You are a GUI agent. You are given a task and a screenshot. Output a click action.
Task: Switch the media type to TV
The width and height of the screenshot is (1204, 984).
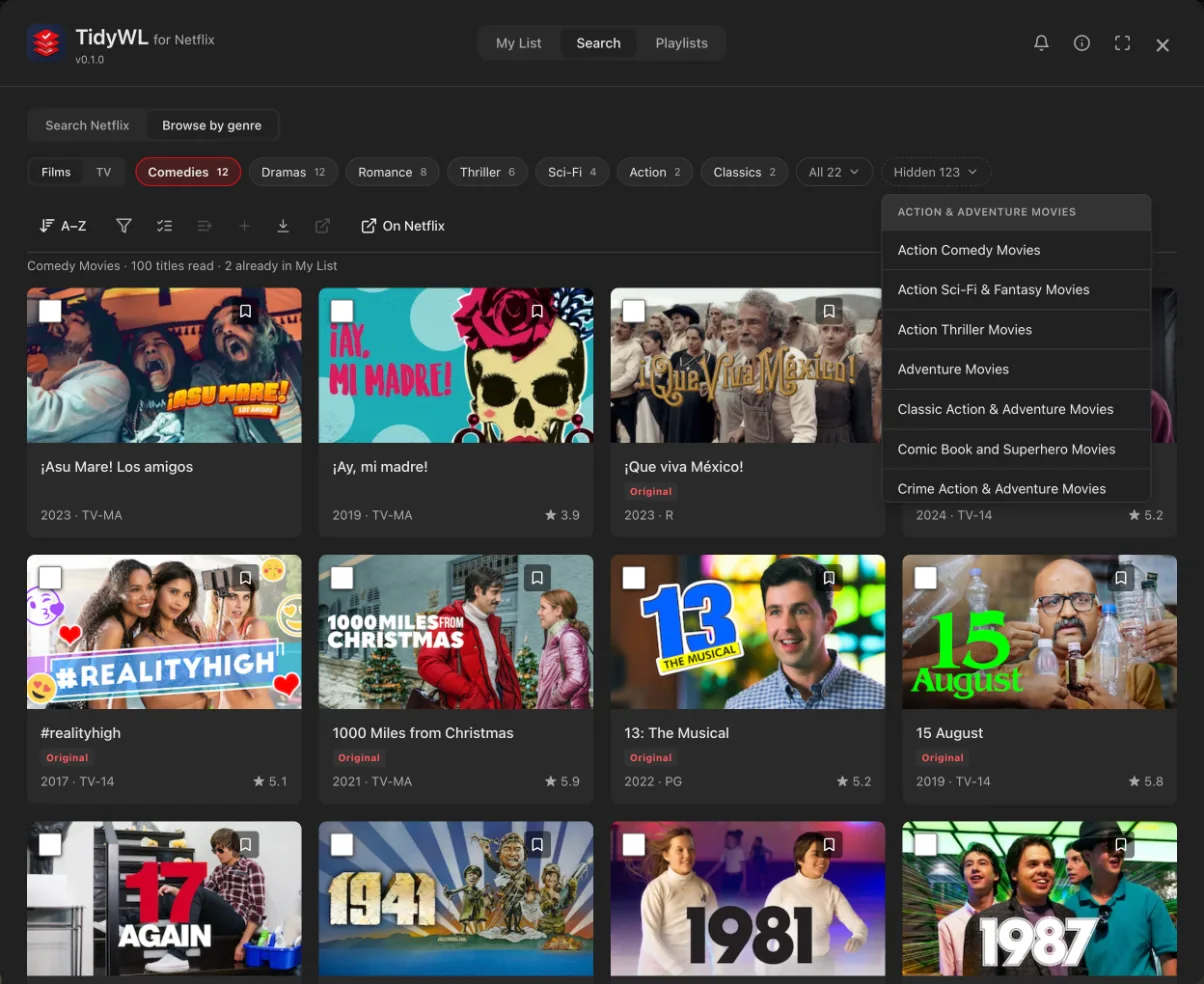click(104, 172)
